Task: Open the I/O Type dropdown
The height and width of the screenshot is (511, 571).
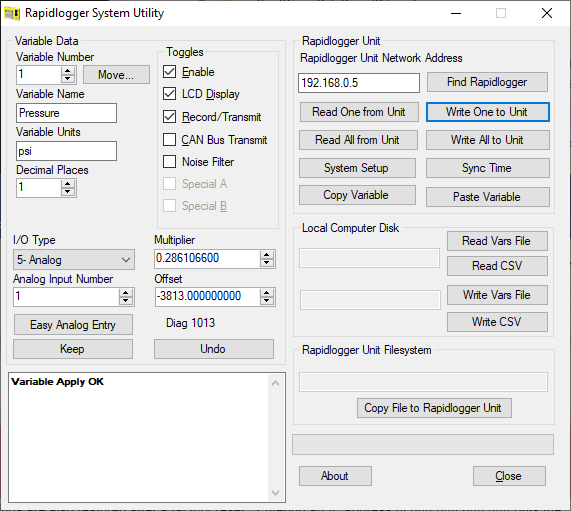Action: pyautogui.click(x=74, y=260)
